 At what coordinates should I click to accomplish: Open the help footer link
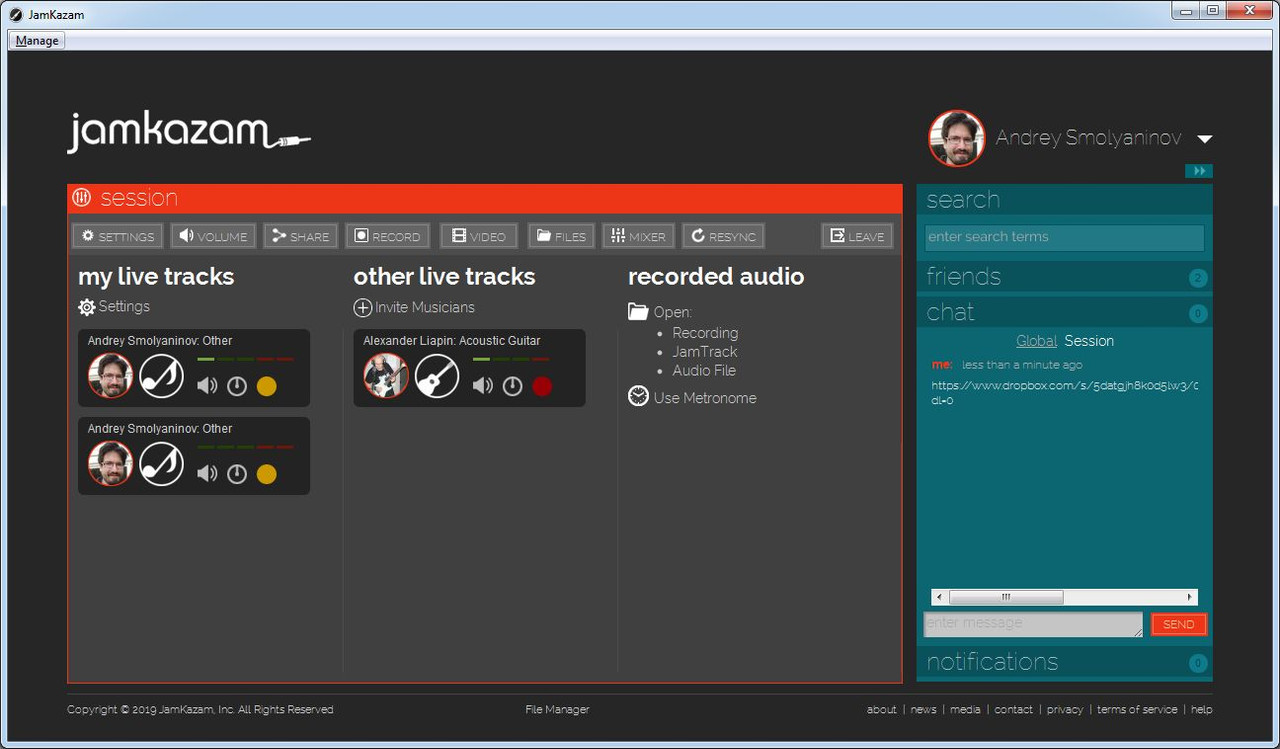coord(1201,710)
